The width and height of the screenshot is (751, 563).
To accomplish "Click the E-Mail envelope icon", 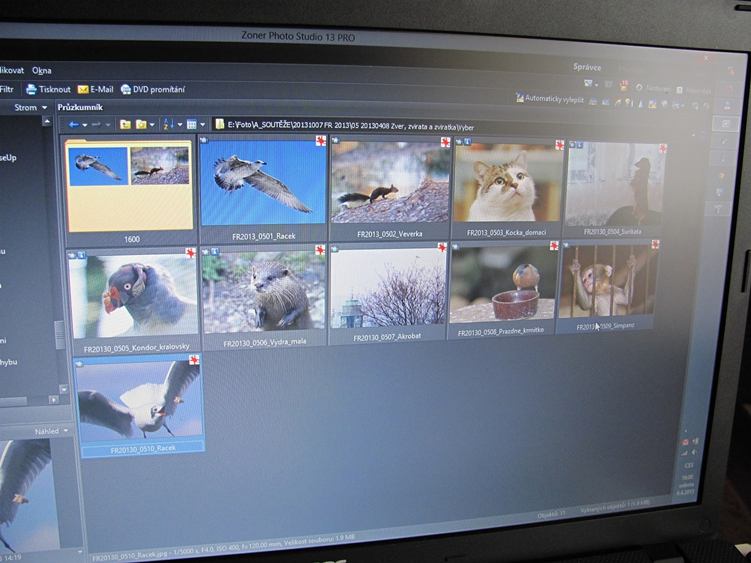I will pos(83,89).
